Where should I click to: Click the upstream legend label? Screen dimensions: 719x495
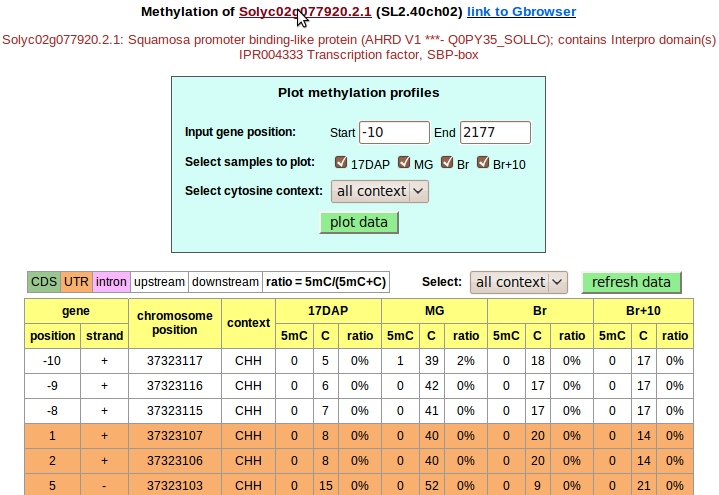159,282
